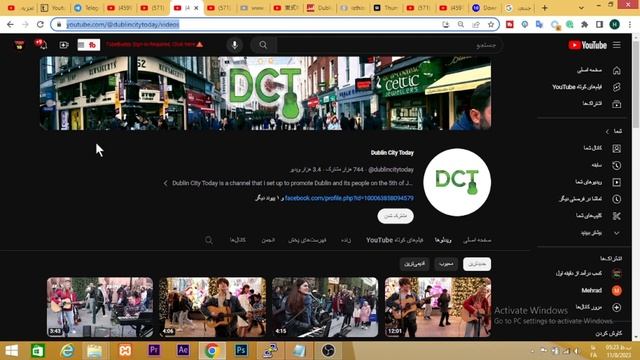
Task: Open the first subscribed channel above Mehrad
Action: (588, 273)
